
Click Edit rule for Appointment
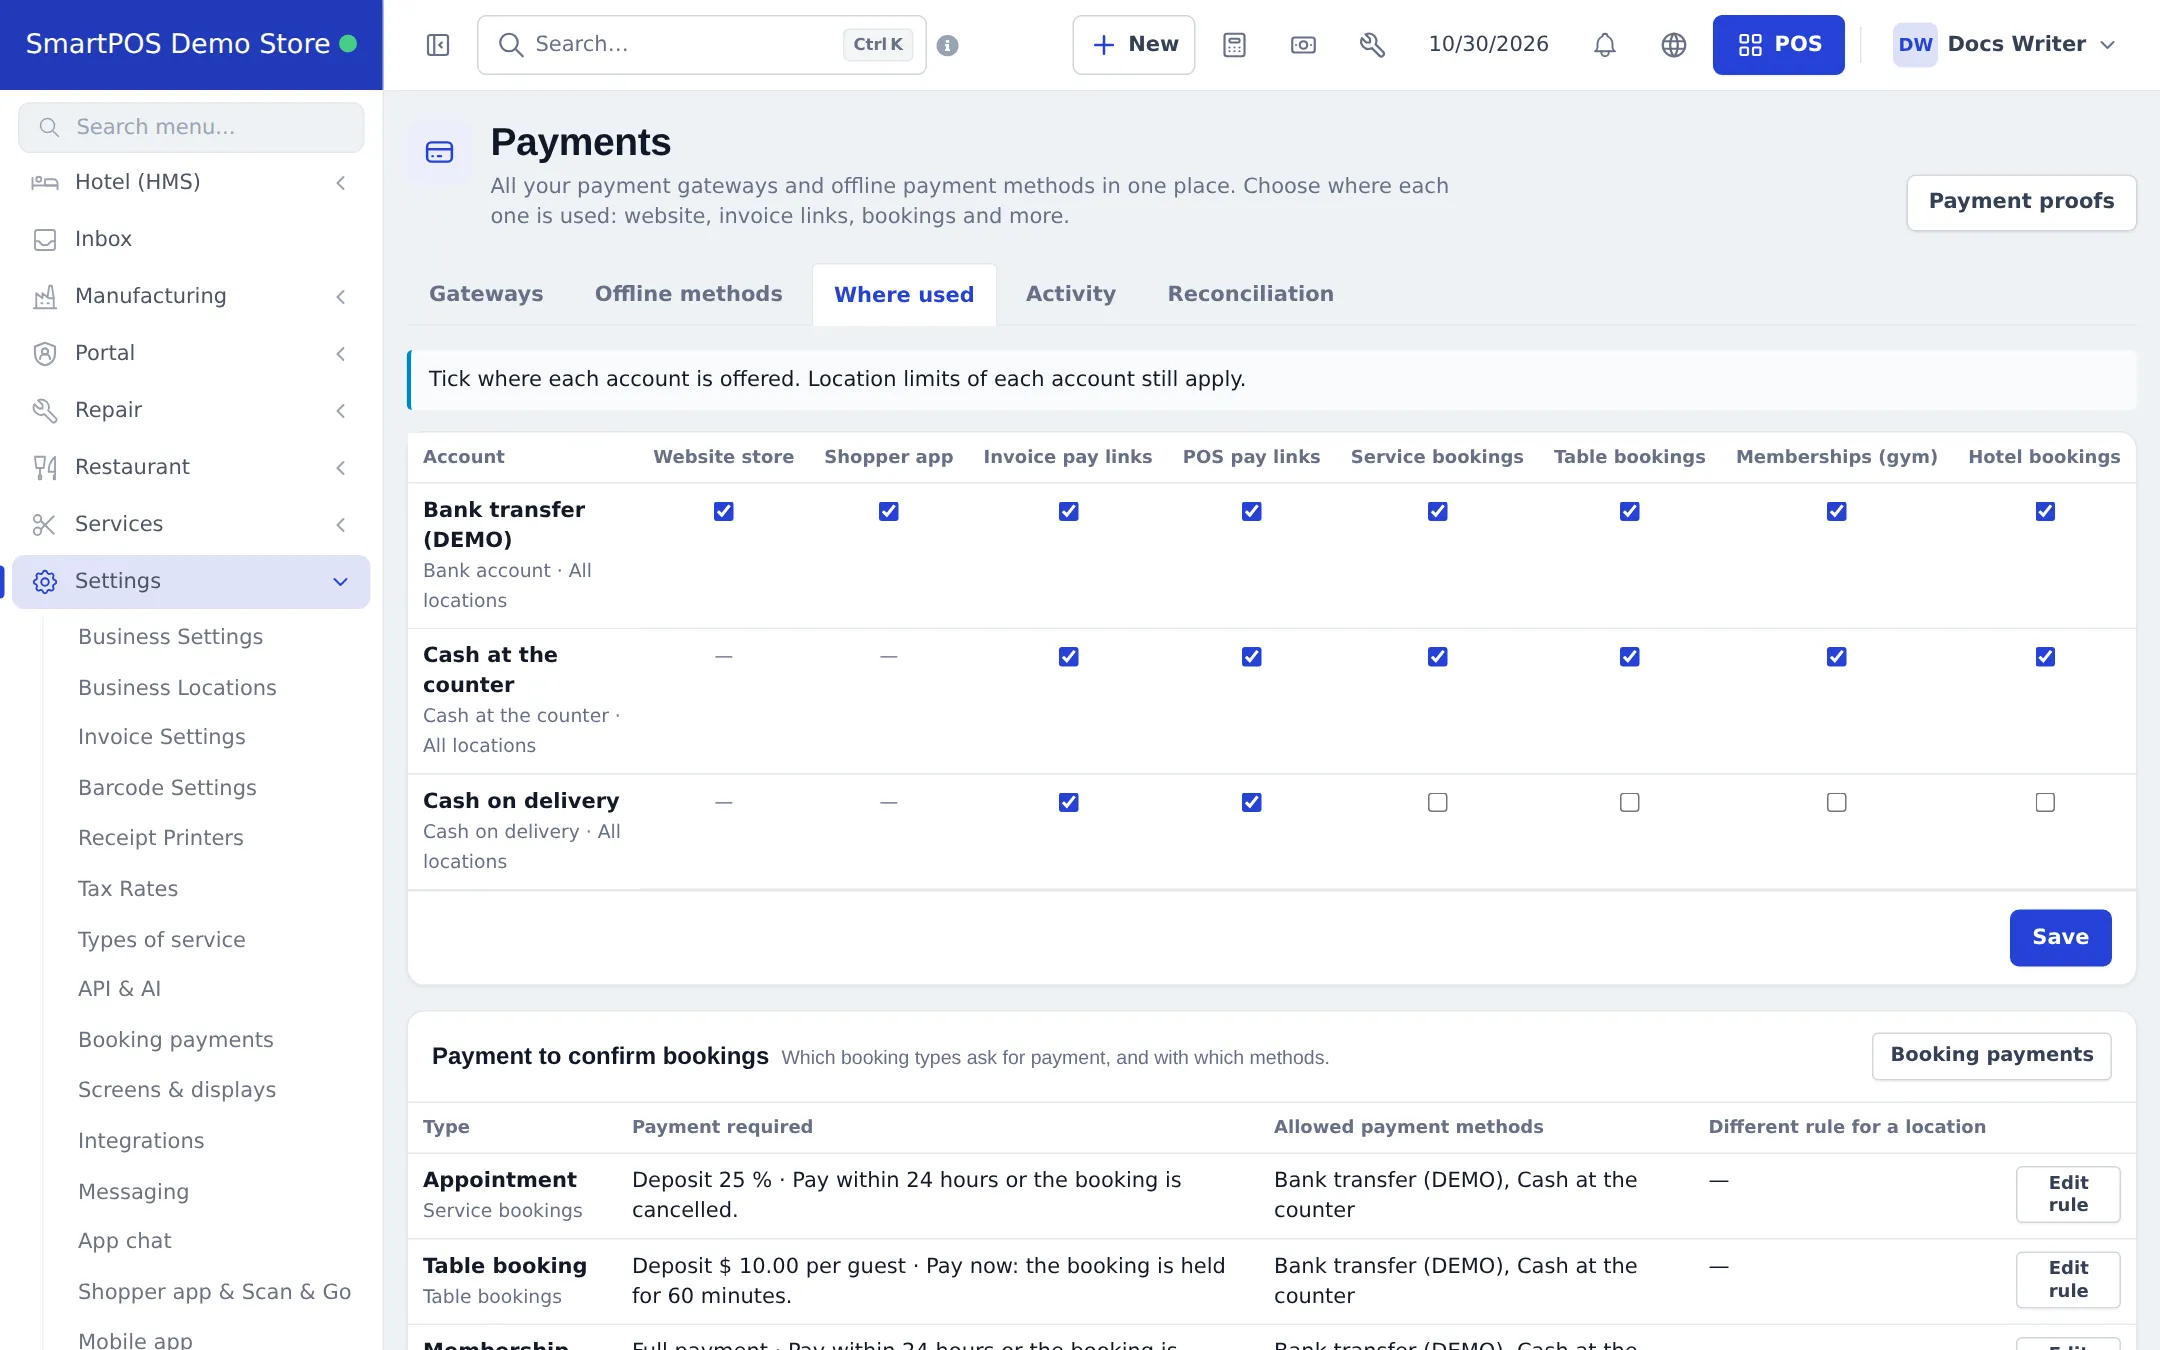(2068, 1194)
